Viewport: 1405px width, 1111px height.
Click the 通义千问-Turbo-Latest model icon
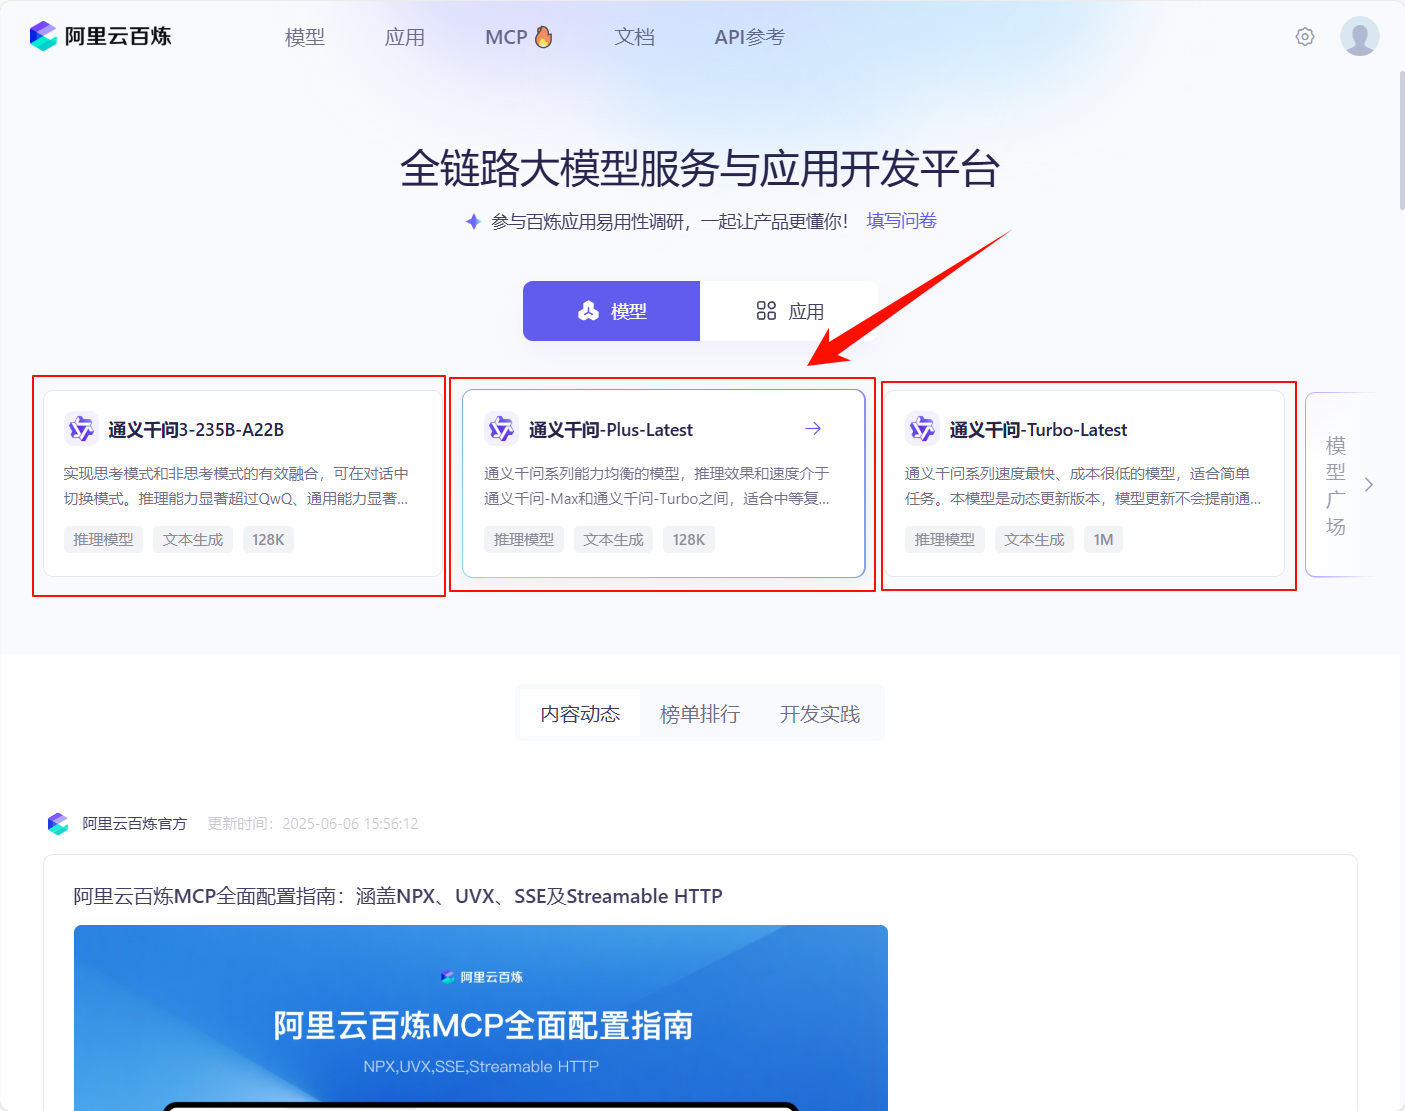[x=922, y=428]
